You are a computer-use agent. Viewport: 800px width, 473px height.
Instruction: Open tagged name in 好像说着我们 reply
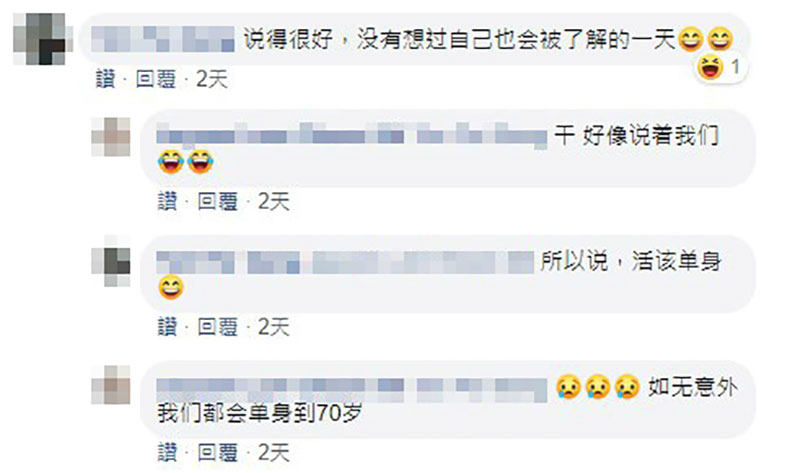tap(352, 136)
